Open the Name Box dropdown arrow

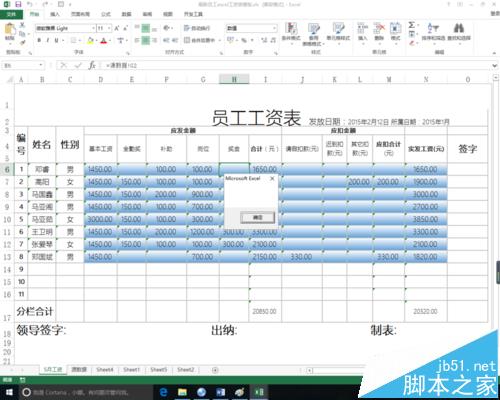pyautogui.click(x=41, y=65)
